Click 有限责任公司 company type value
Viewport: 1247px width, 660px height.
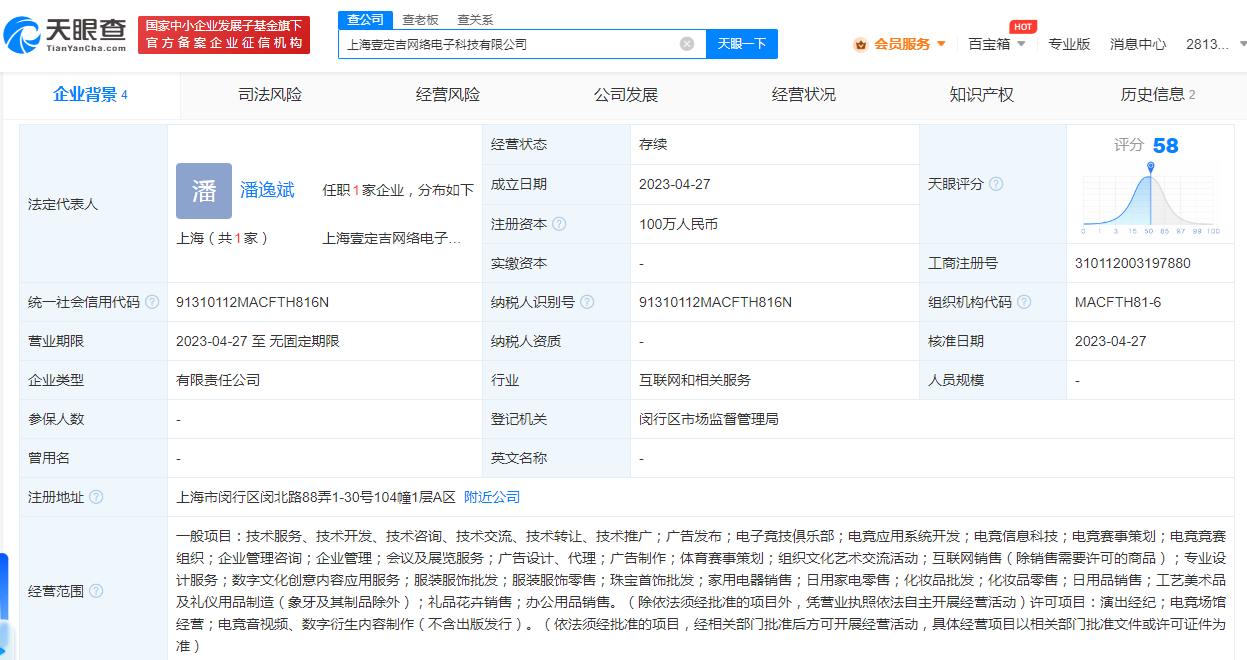coord(218,380)
